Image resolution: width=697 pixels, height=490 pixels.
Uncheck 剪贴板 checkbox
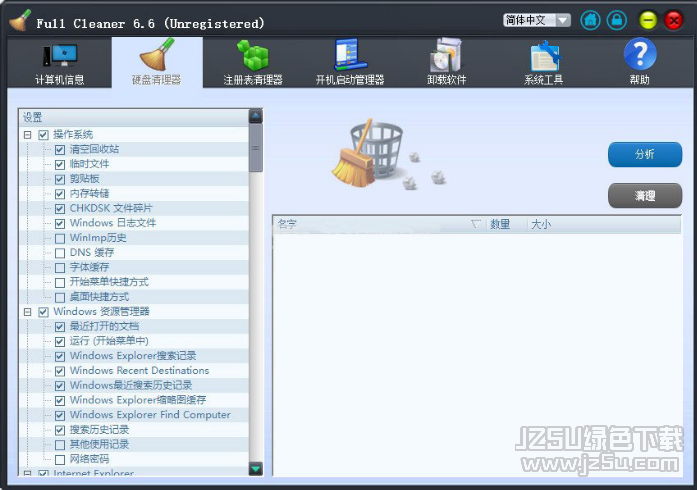pyautogui.click(x=60, y=179)
